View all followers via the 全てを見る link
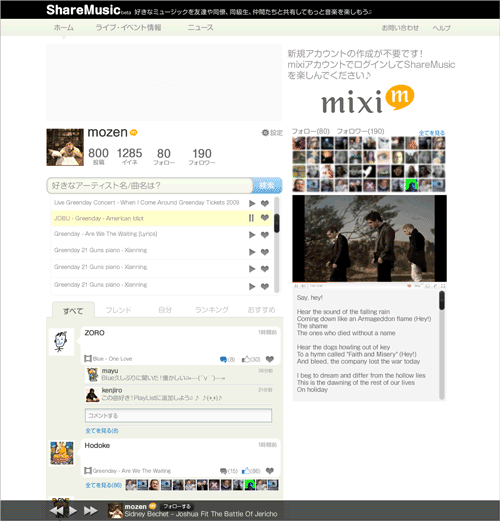 432,133
